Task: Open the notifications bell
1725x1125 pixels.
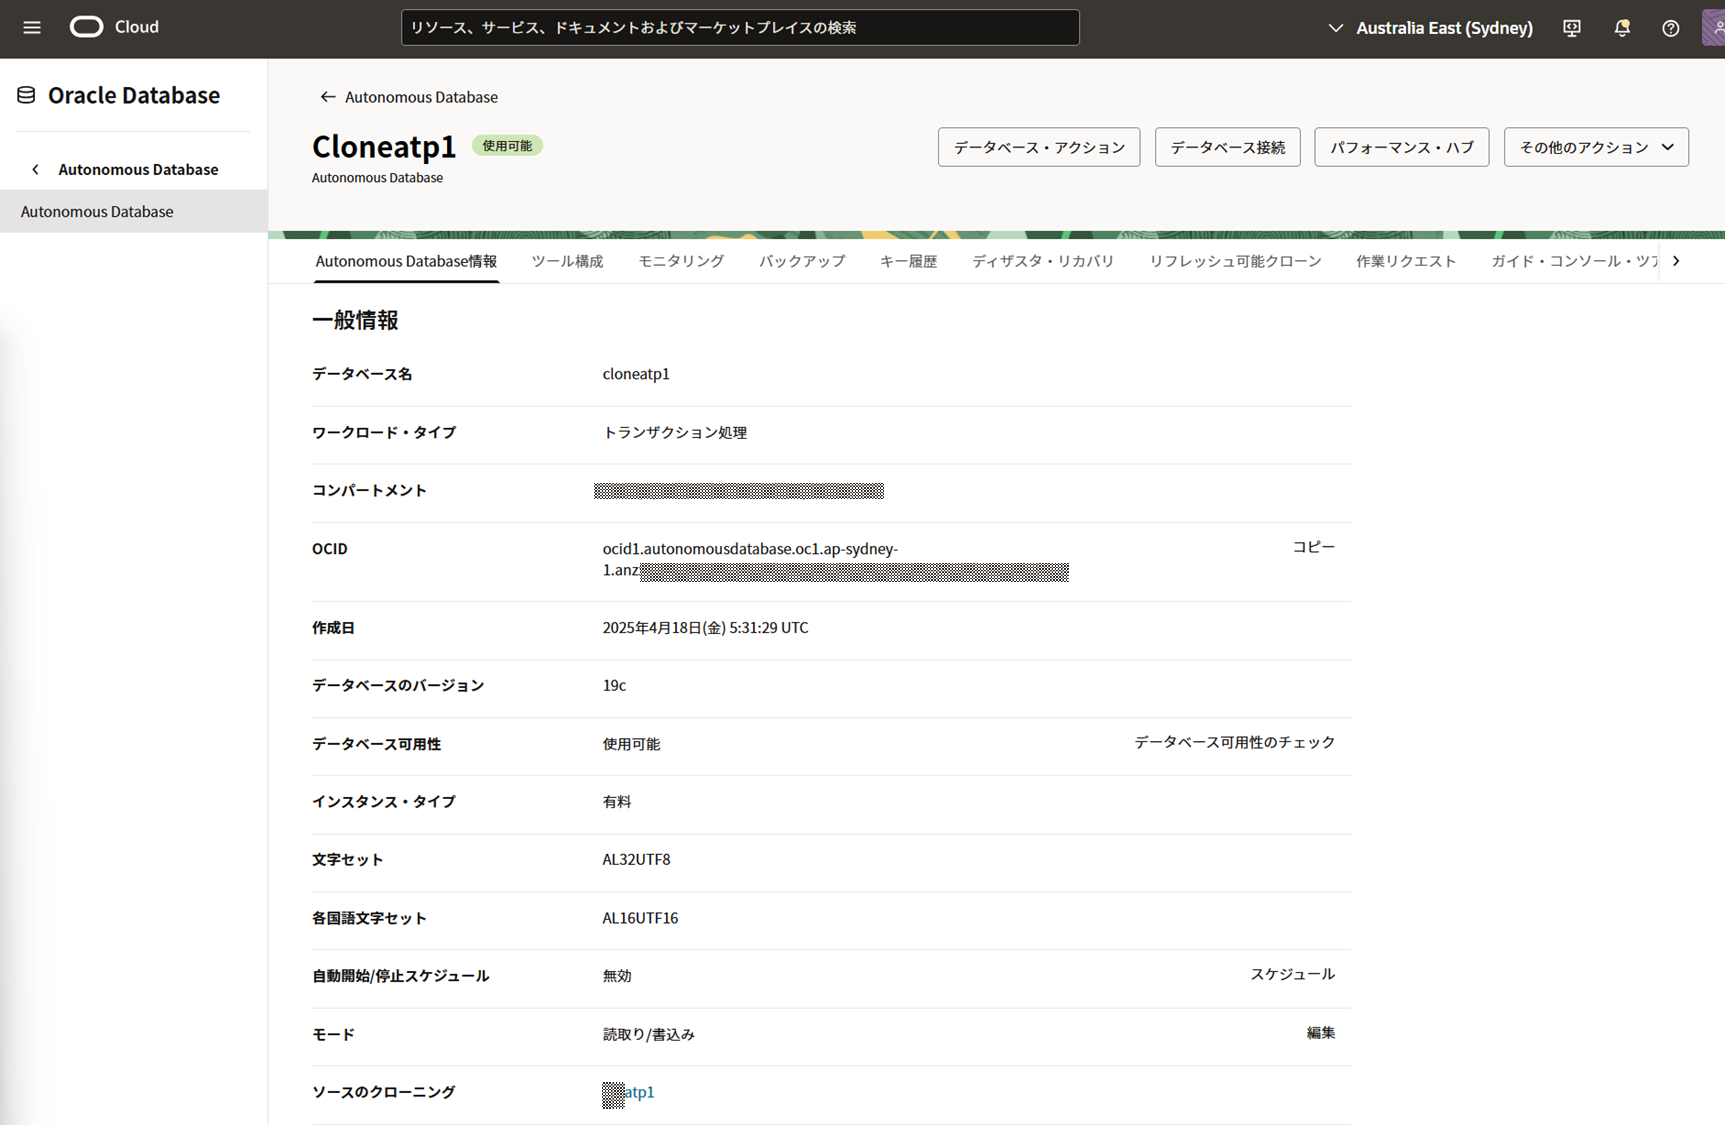Action: (x=1622, y=28)
